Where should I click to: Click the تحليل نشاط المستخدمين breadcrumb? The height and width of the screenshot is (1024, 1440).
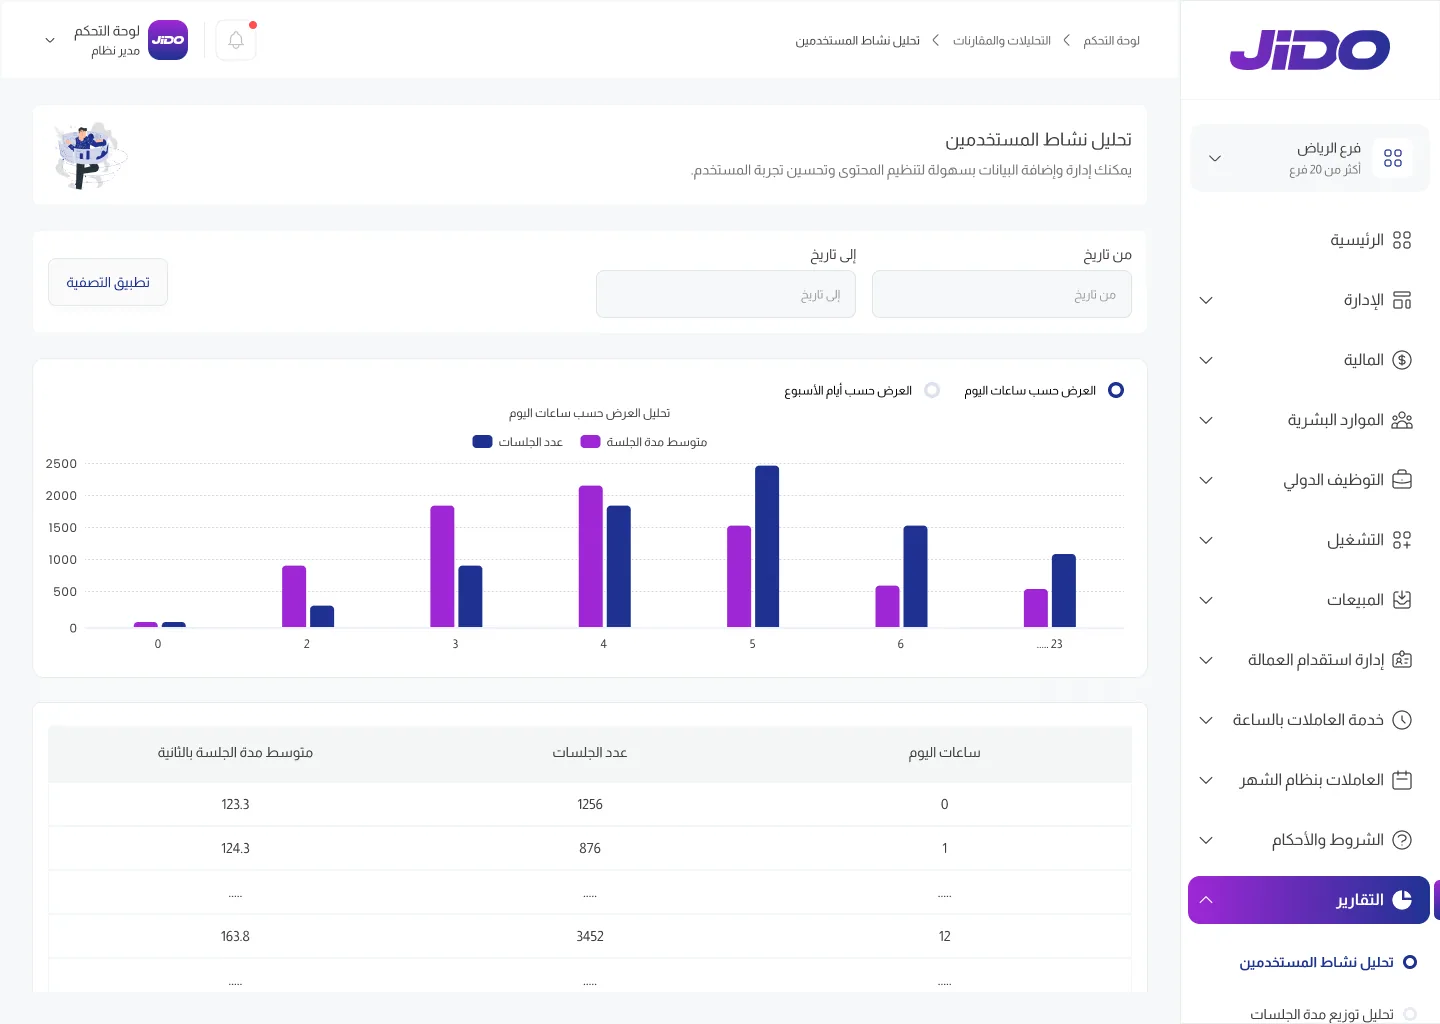point(858,41)
